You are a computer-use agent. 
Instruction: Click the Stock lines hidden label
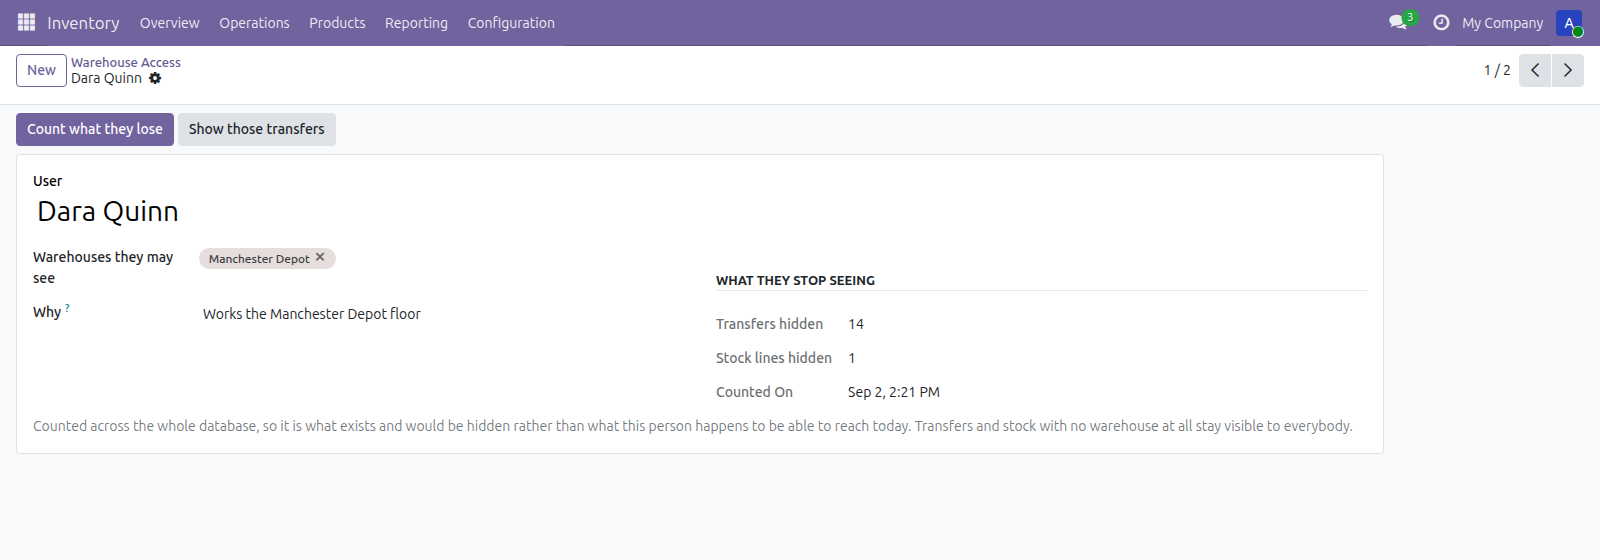[x=774, y=358]
